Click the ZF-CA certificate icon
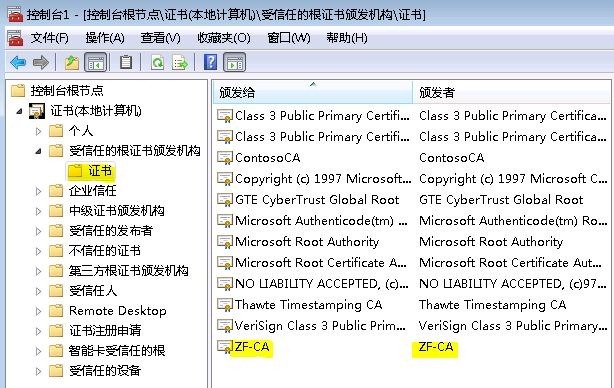This screenshot has height=388, width=614. [225, 347]
